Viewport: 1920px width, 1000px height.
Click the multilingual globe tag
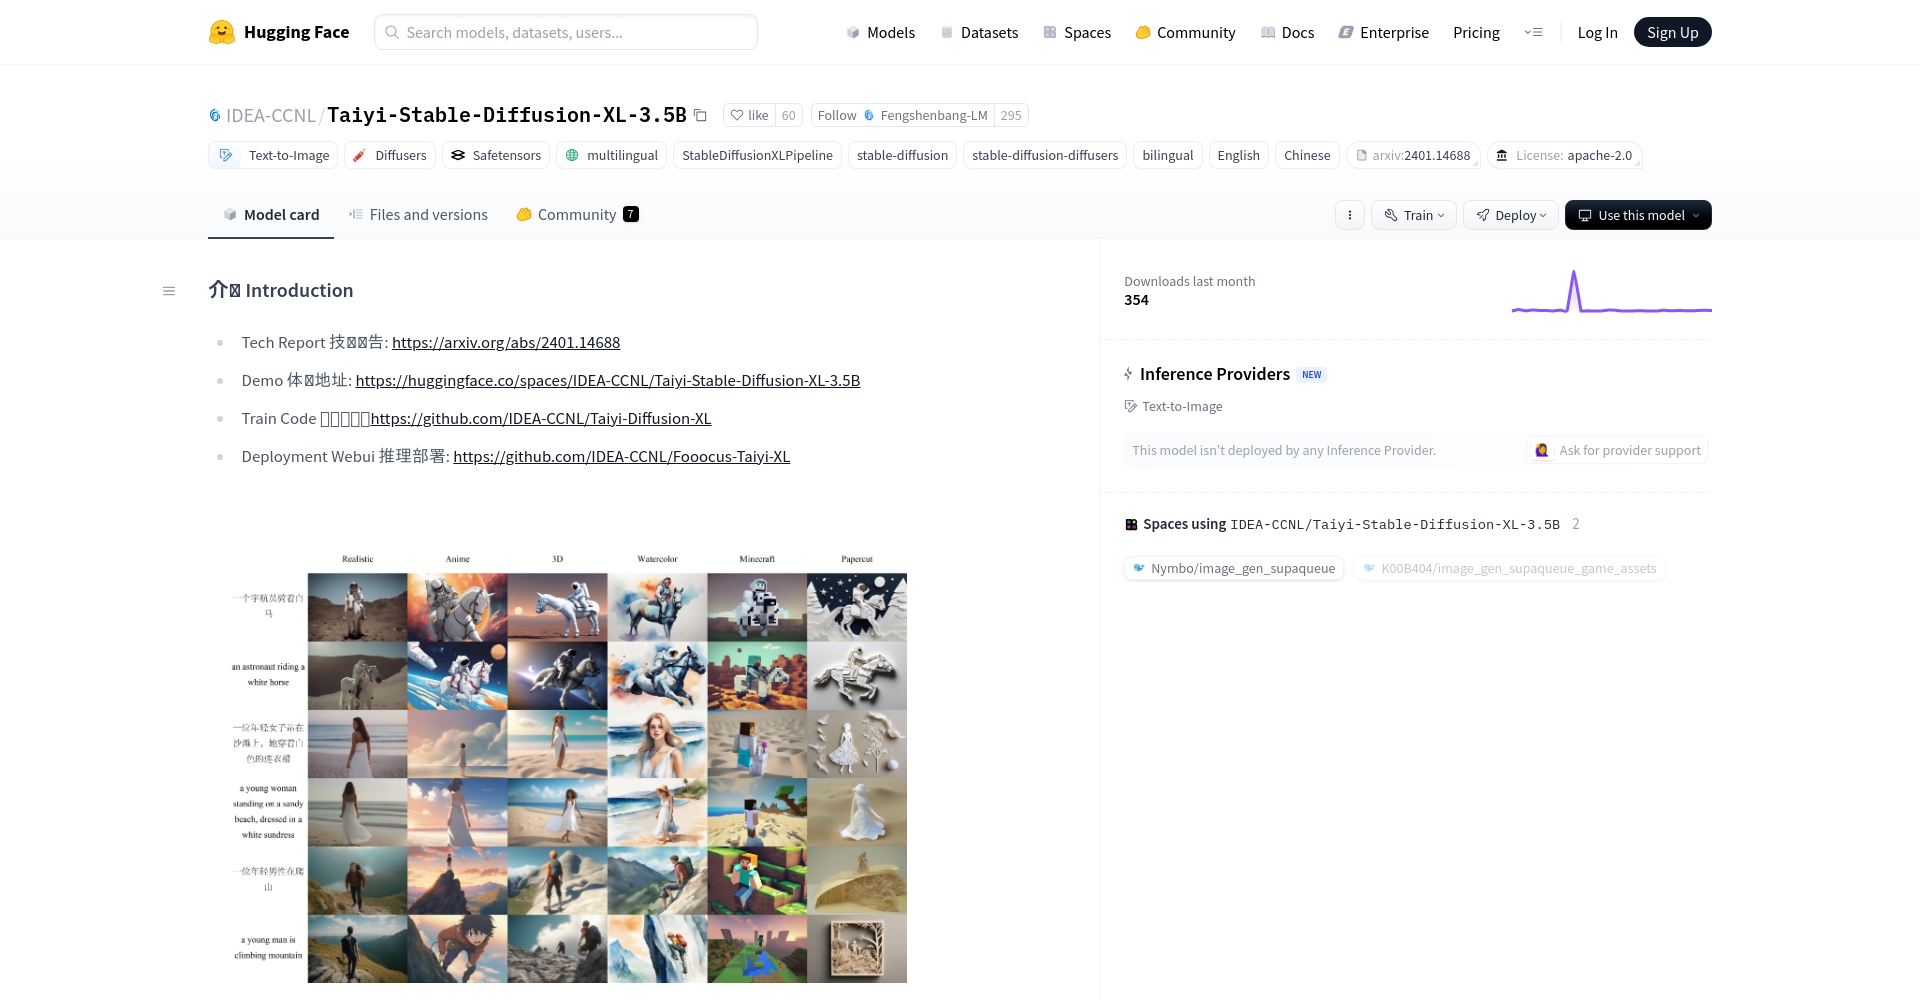[x=611, y=155]
